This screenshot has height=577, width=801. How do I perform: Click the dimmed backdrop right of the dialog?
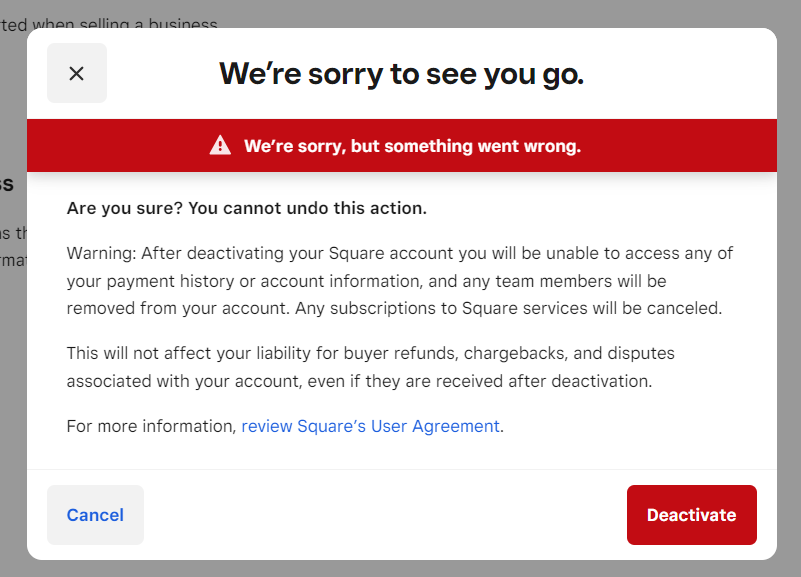tap(789, 300)
